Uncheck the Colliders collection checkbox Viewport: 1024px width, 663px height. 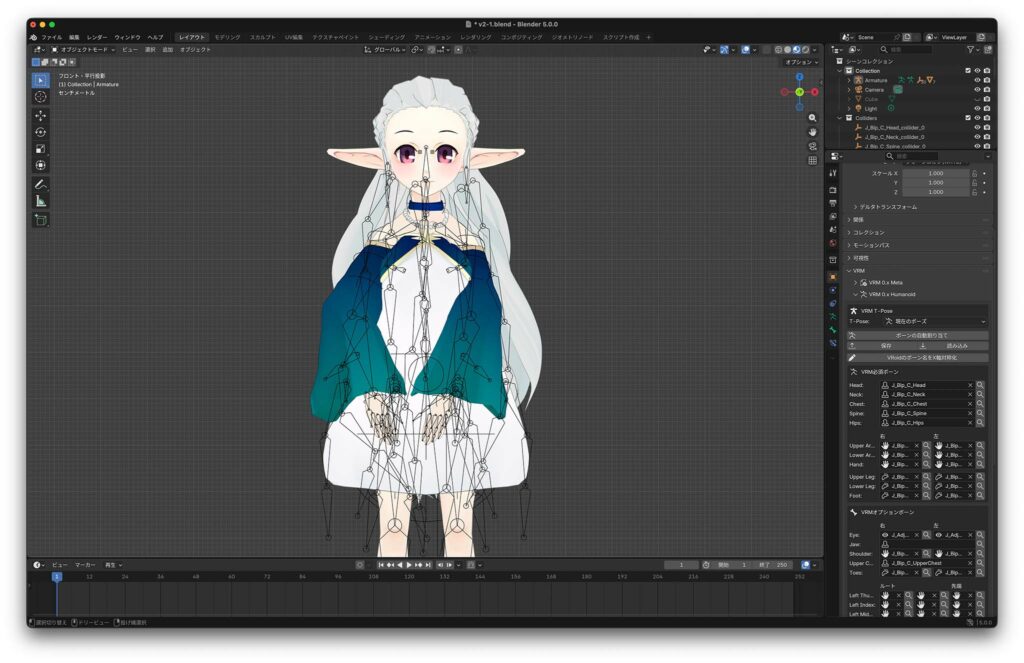click(967, 118)
